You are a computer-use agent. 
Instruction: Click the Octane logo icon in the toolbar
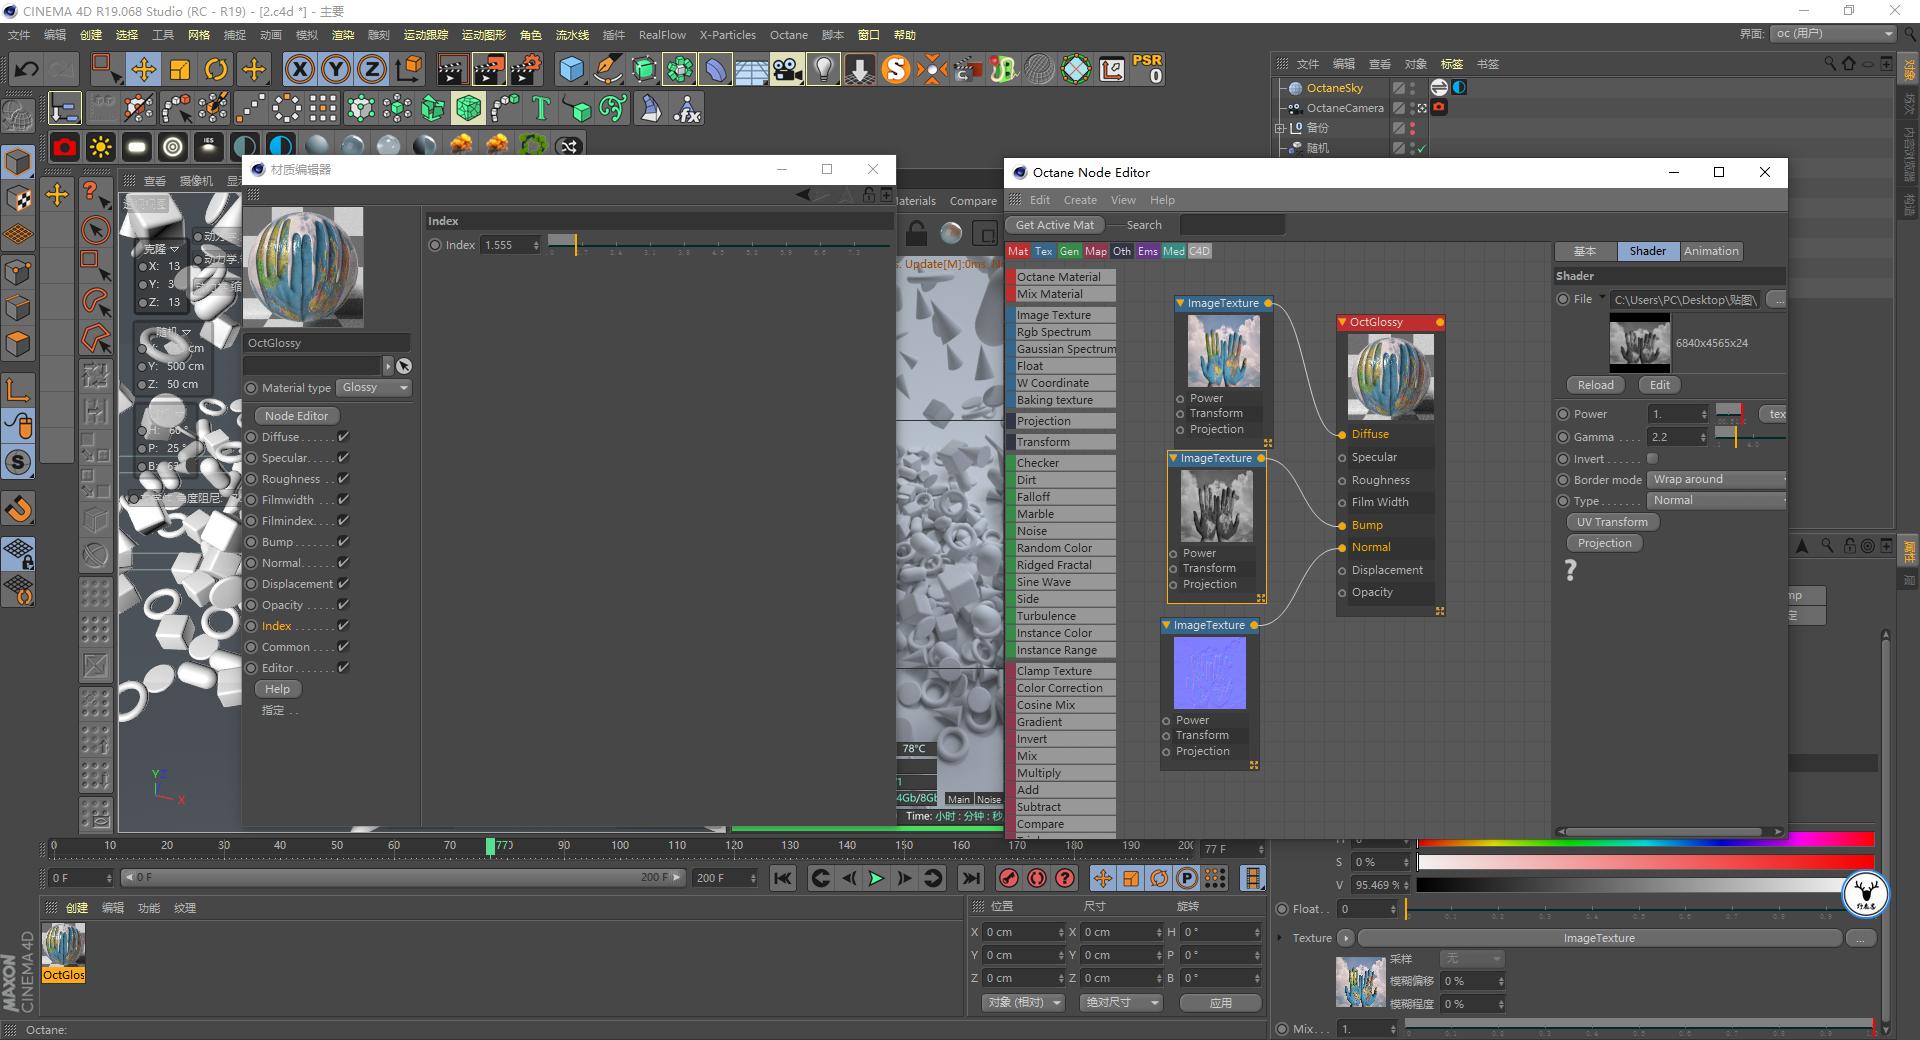(897, 69)
